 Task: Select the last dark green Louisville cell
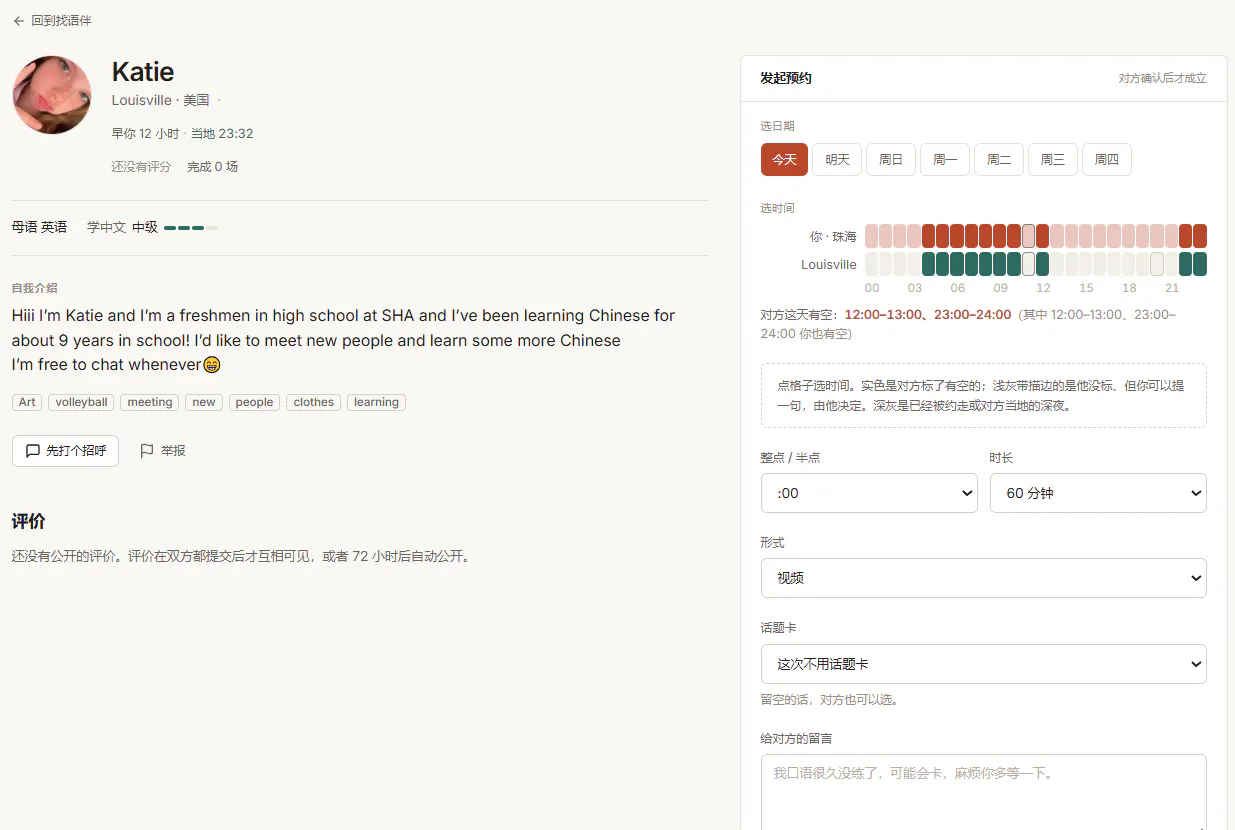click(1200, 264)
